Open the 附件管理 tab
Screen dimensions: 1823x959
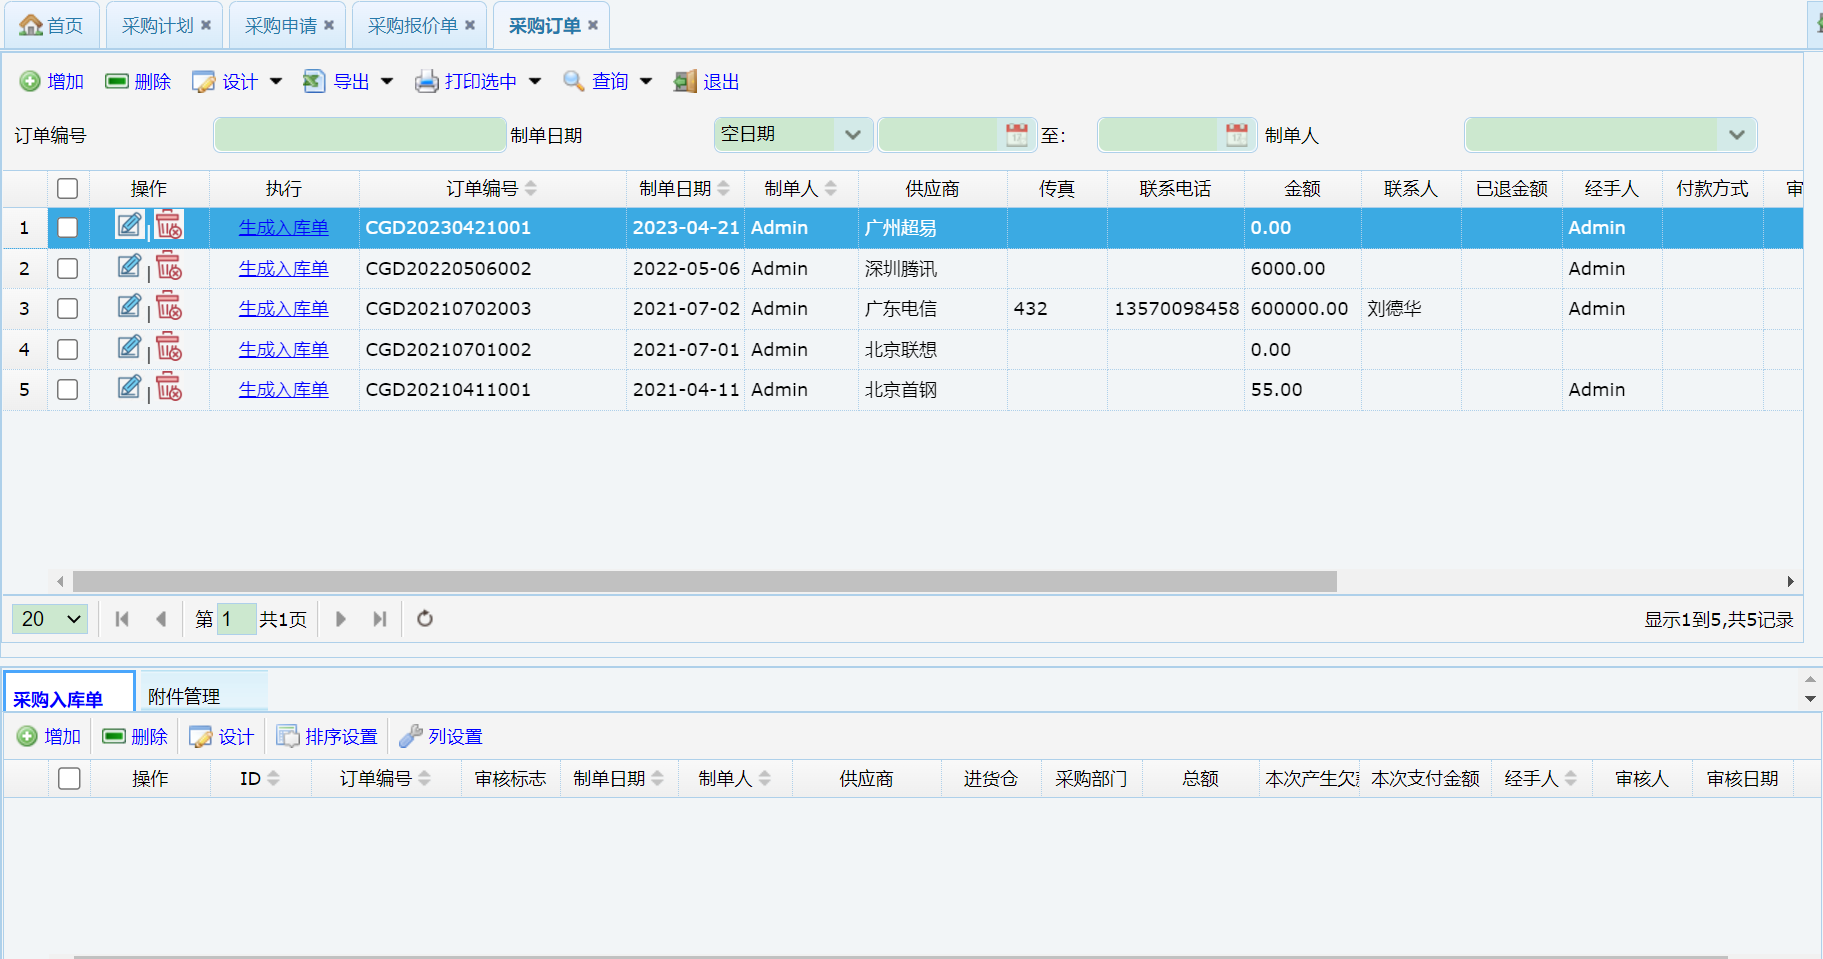click(184, 696)
